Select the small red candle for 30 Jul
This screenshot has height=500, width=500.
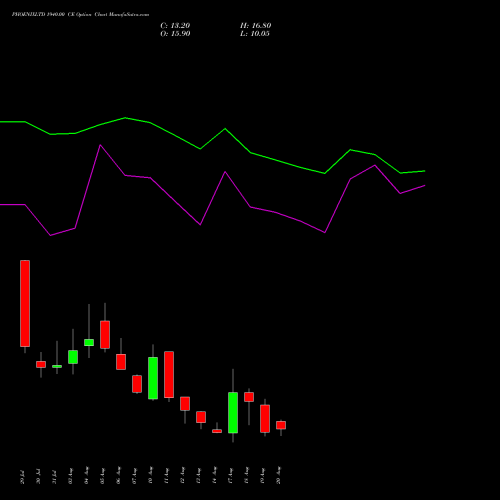pos(41,364)
